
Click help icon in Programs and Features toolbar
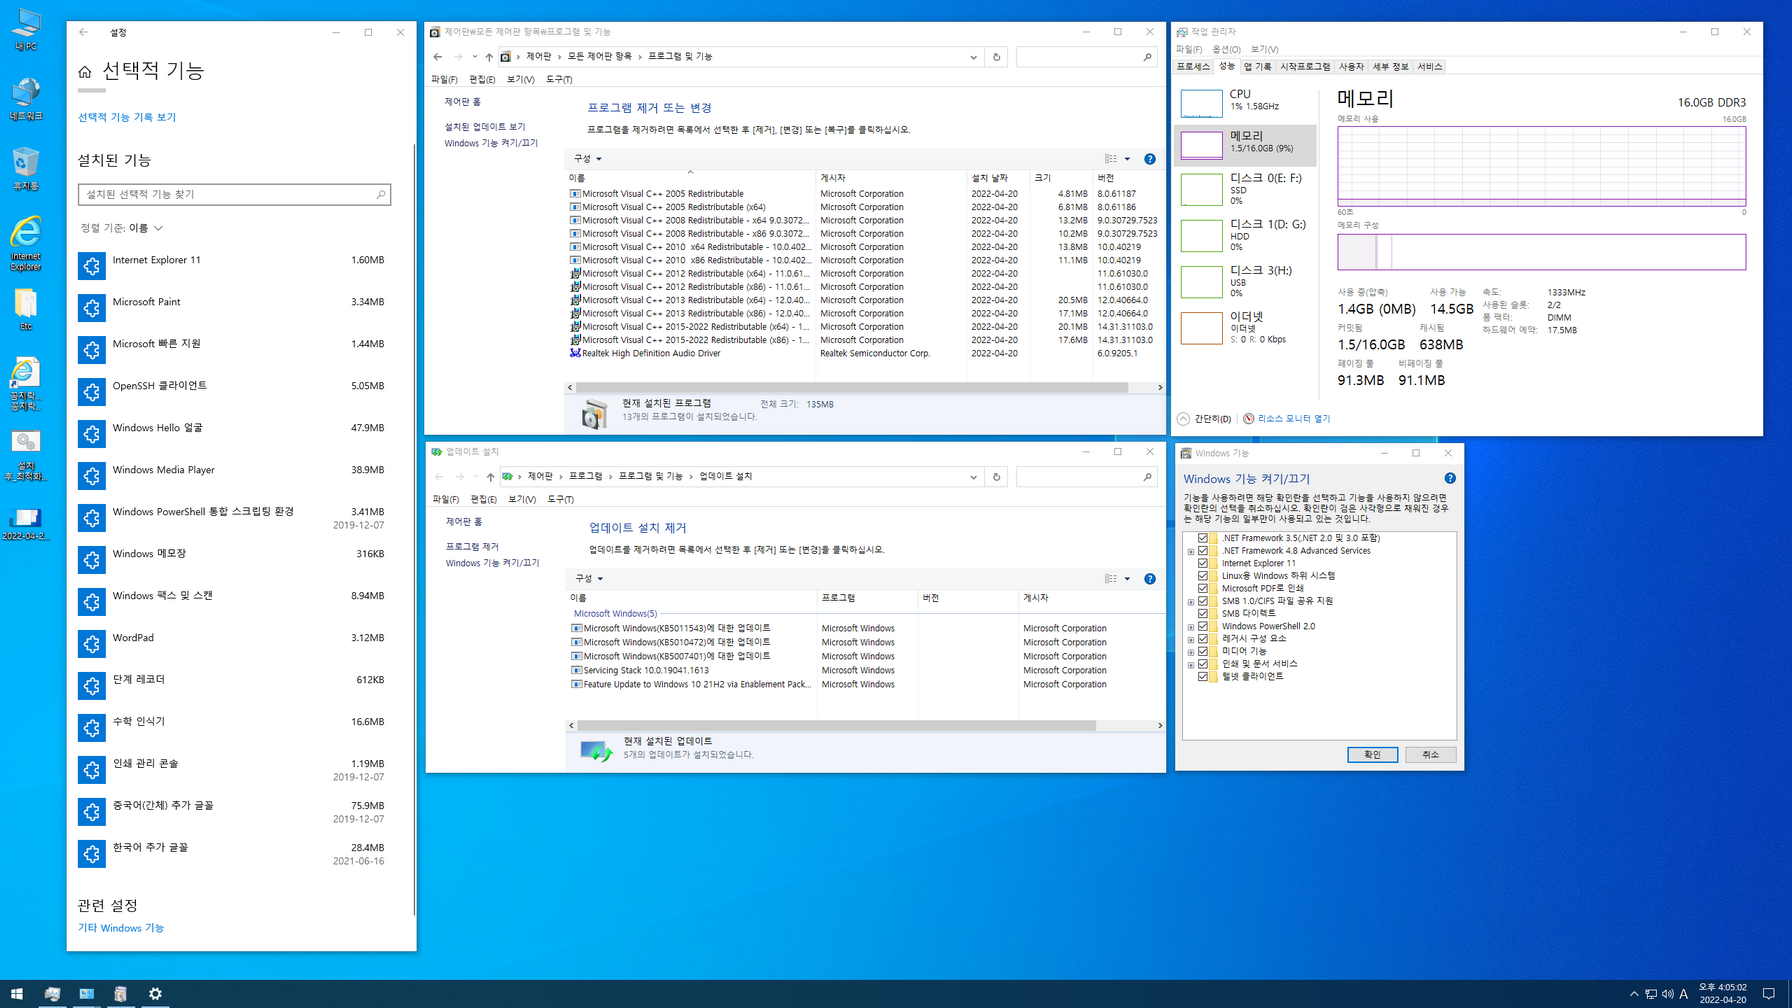tap(1150, 159)
